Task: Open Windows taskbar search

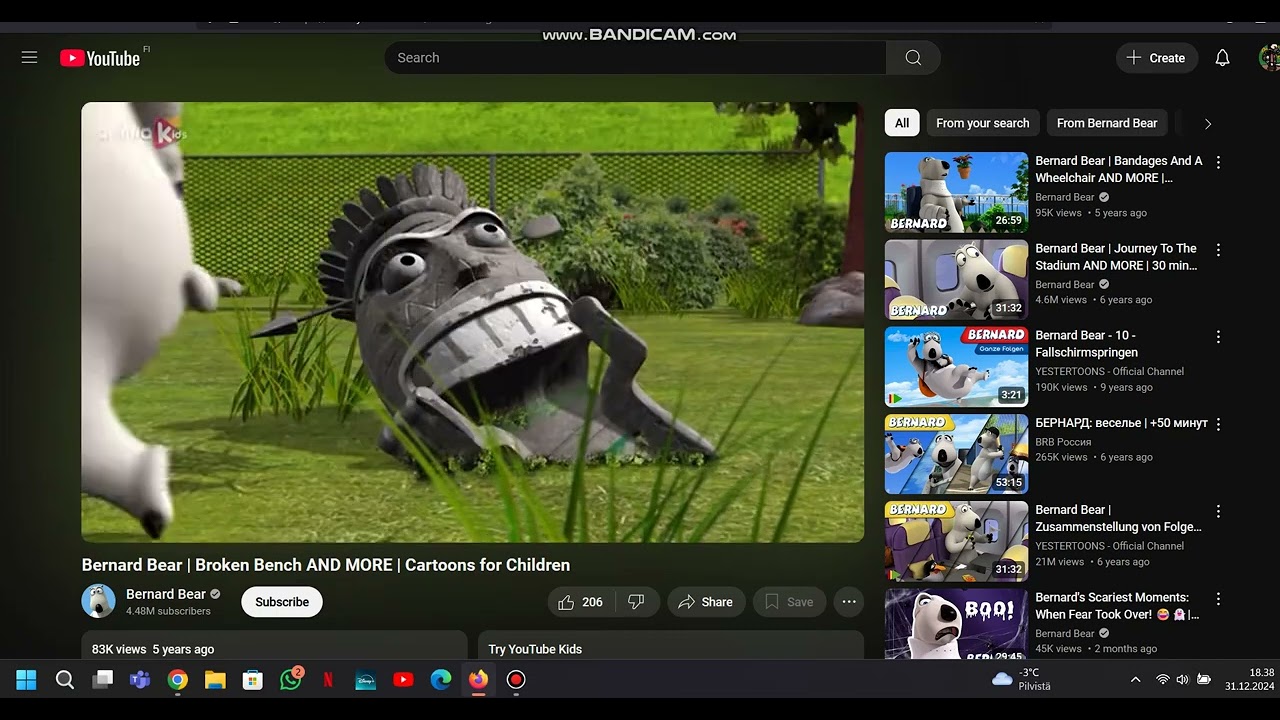Action: (x=65, y=680)
